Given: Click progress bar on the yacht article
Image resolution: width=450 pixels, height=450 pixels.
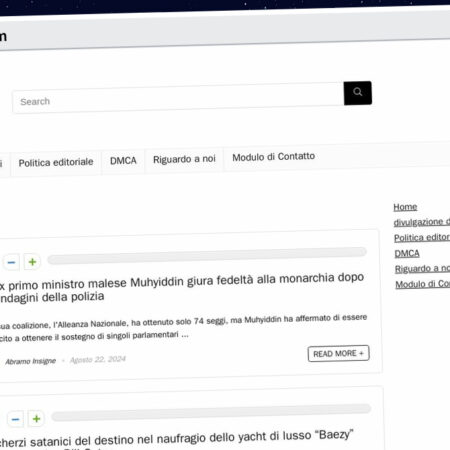Looking at the screenshot, I should 211,413.
